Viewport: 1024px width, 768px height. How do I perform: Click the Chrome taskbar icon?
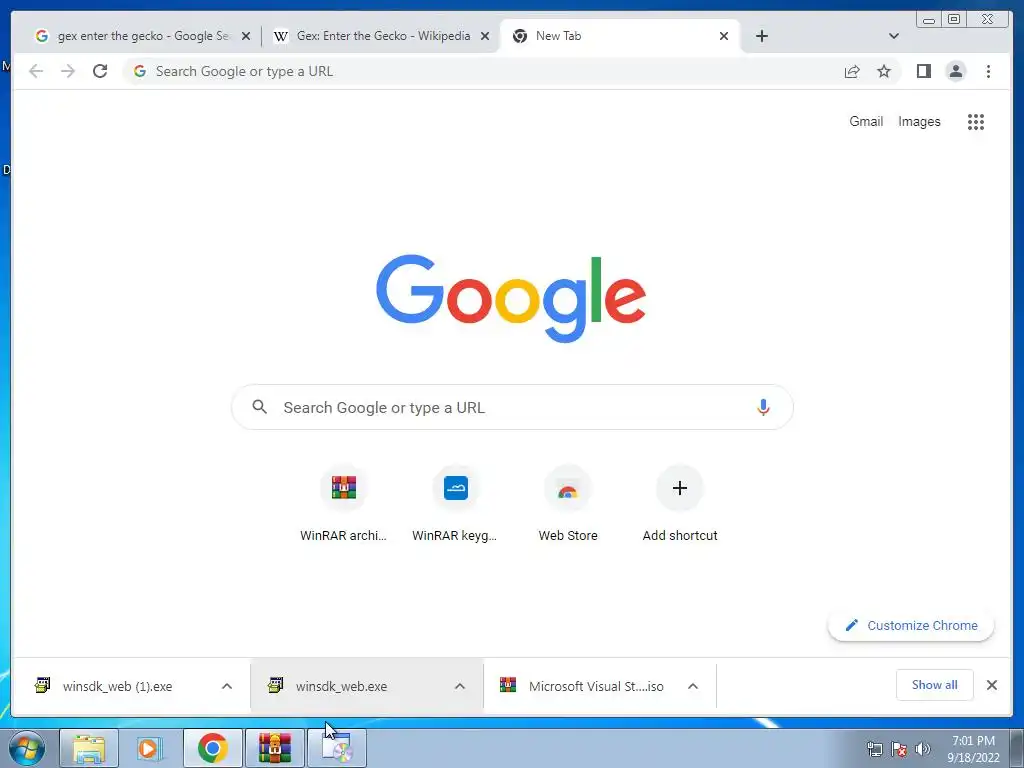212,748
